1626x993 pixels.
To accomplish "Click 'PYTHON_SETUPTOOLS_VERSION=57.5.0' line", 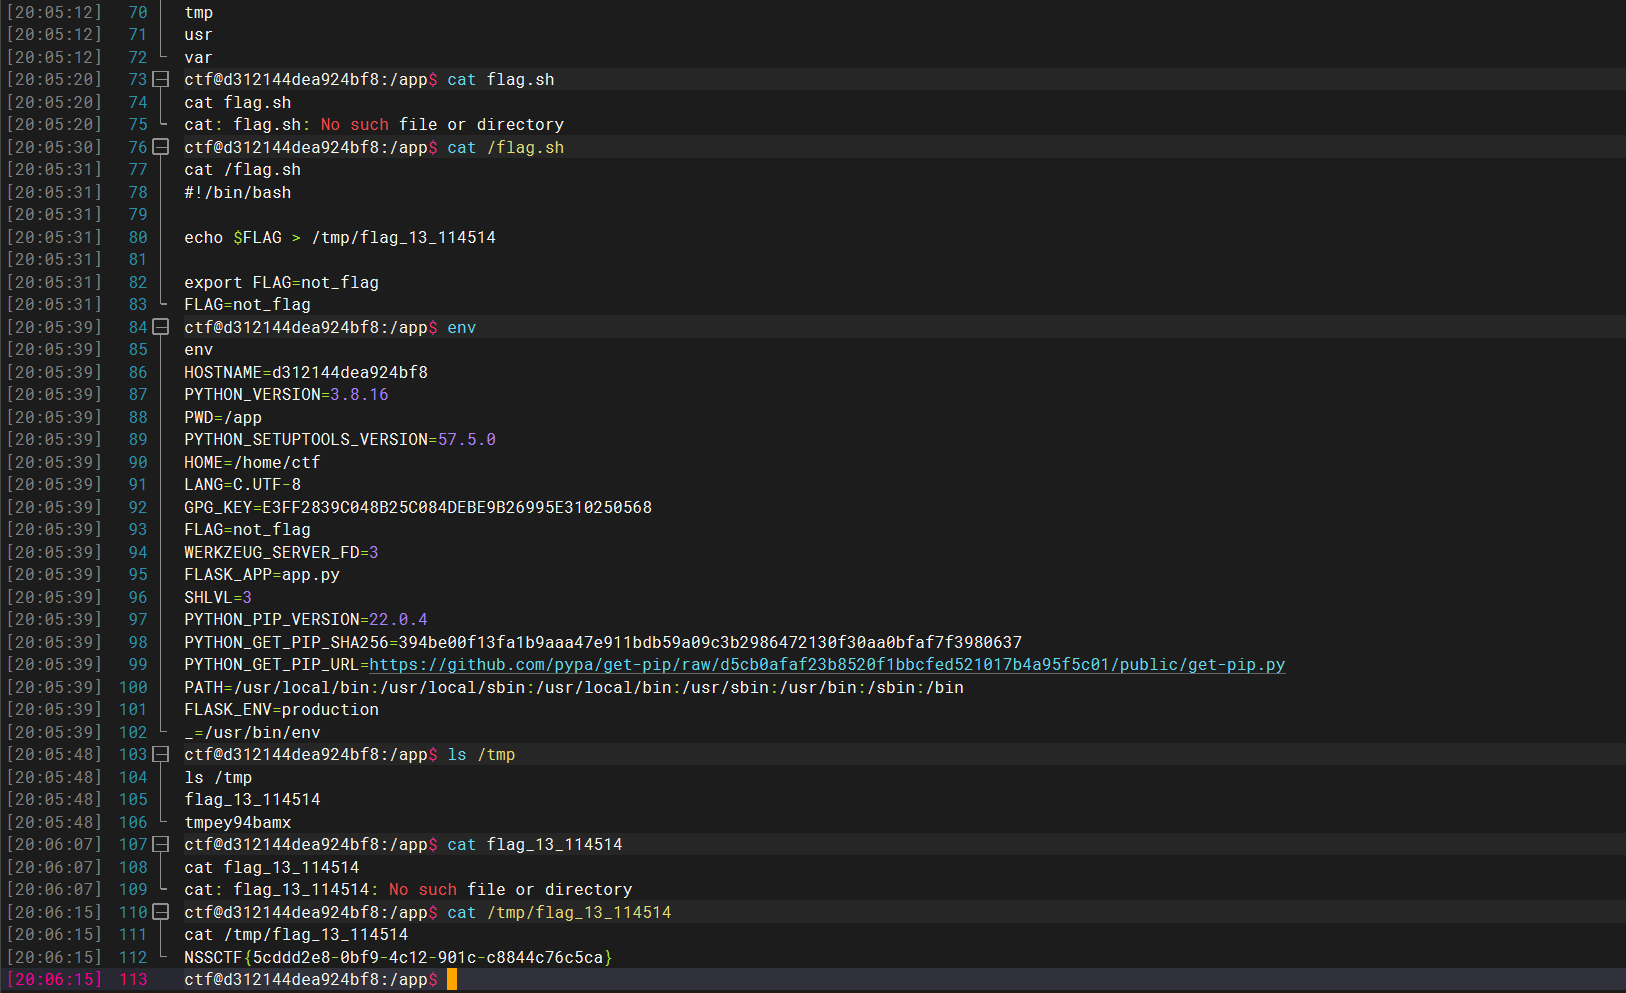I will pos(340,439).
